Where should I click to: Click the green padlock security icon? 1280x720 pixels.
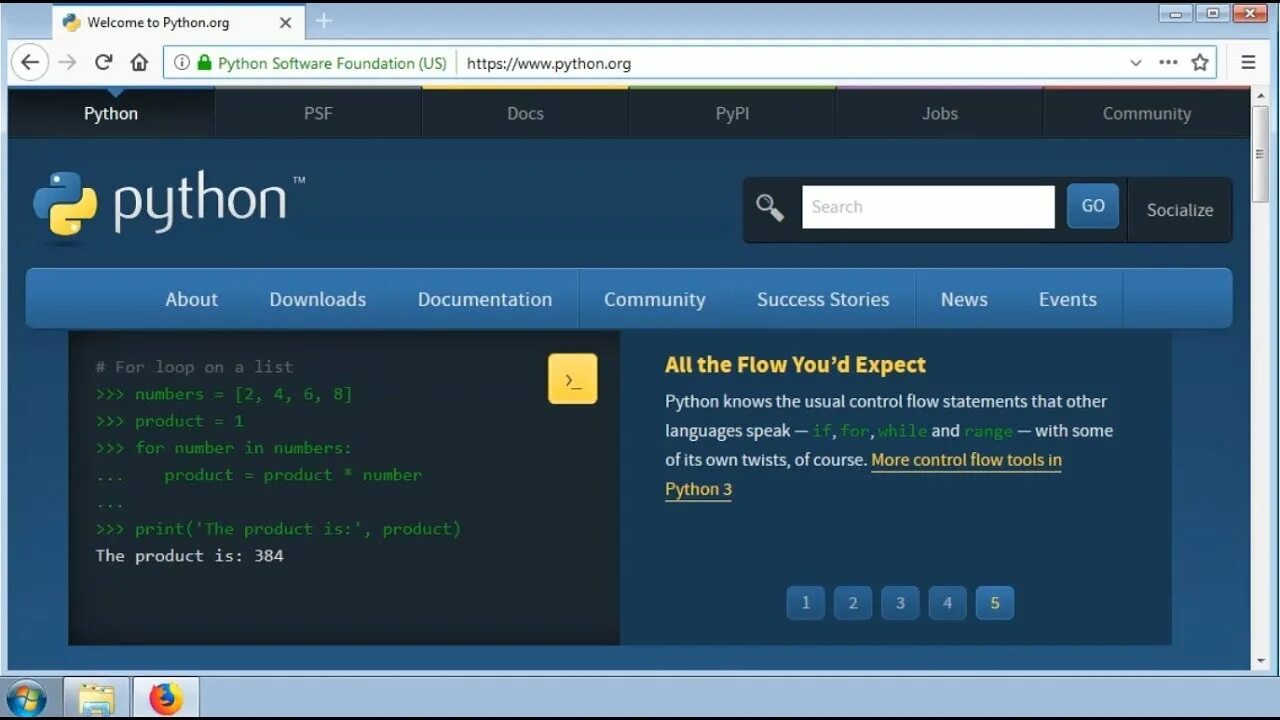(x=204, y=63)
